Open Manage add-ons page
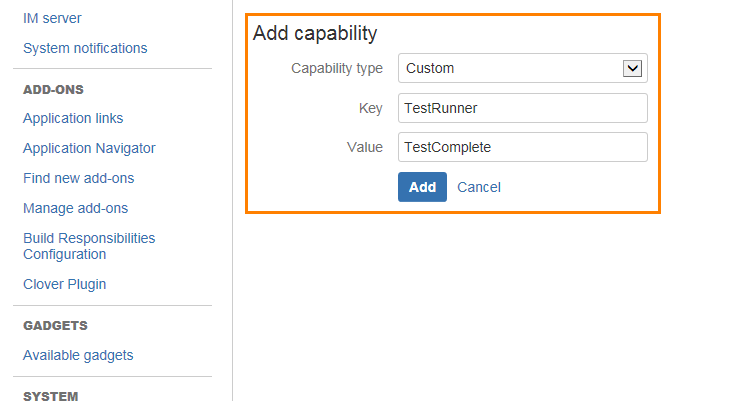The image size is (740, 401). [75, 208]
